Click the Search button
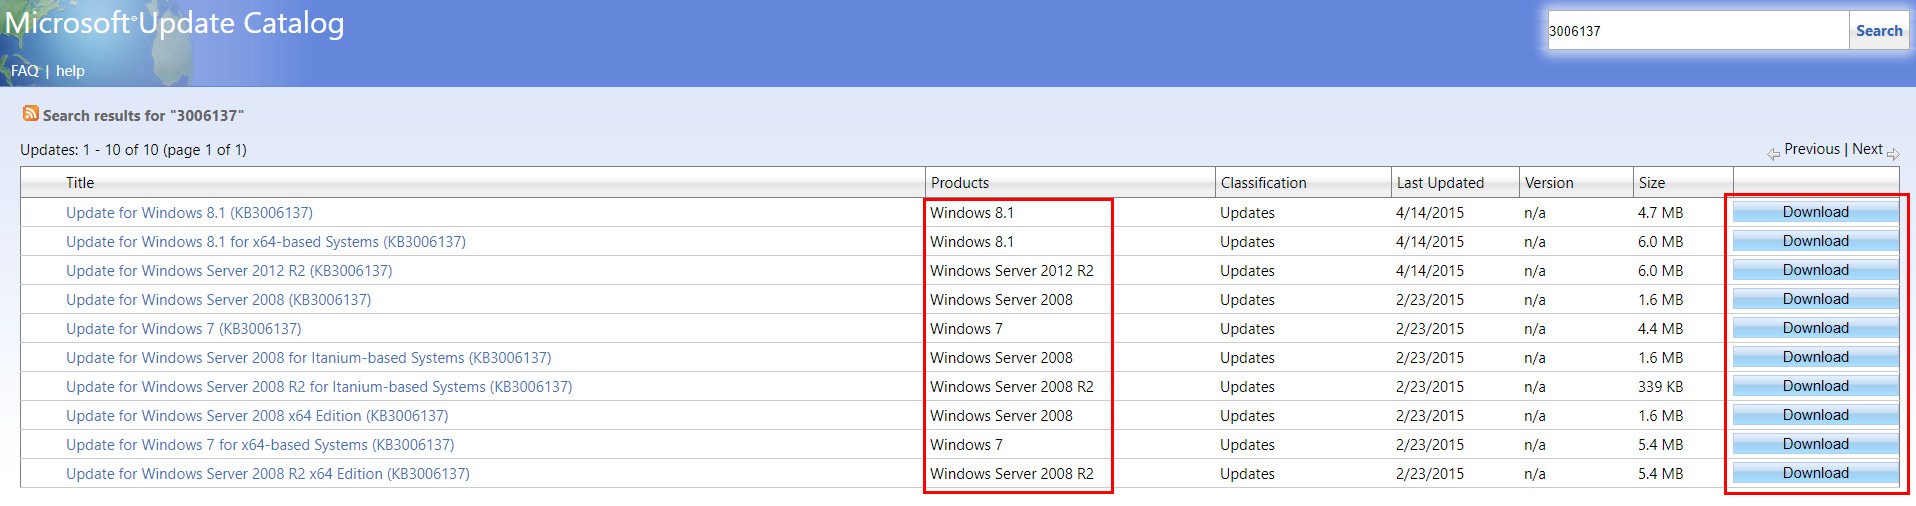The height and width of the screenshot is (506, 1916). [1878, 31]
